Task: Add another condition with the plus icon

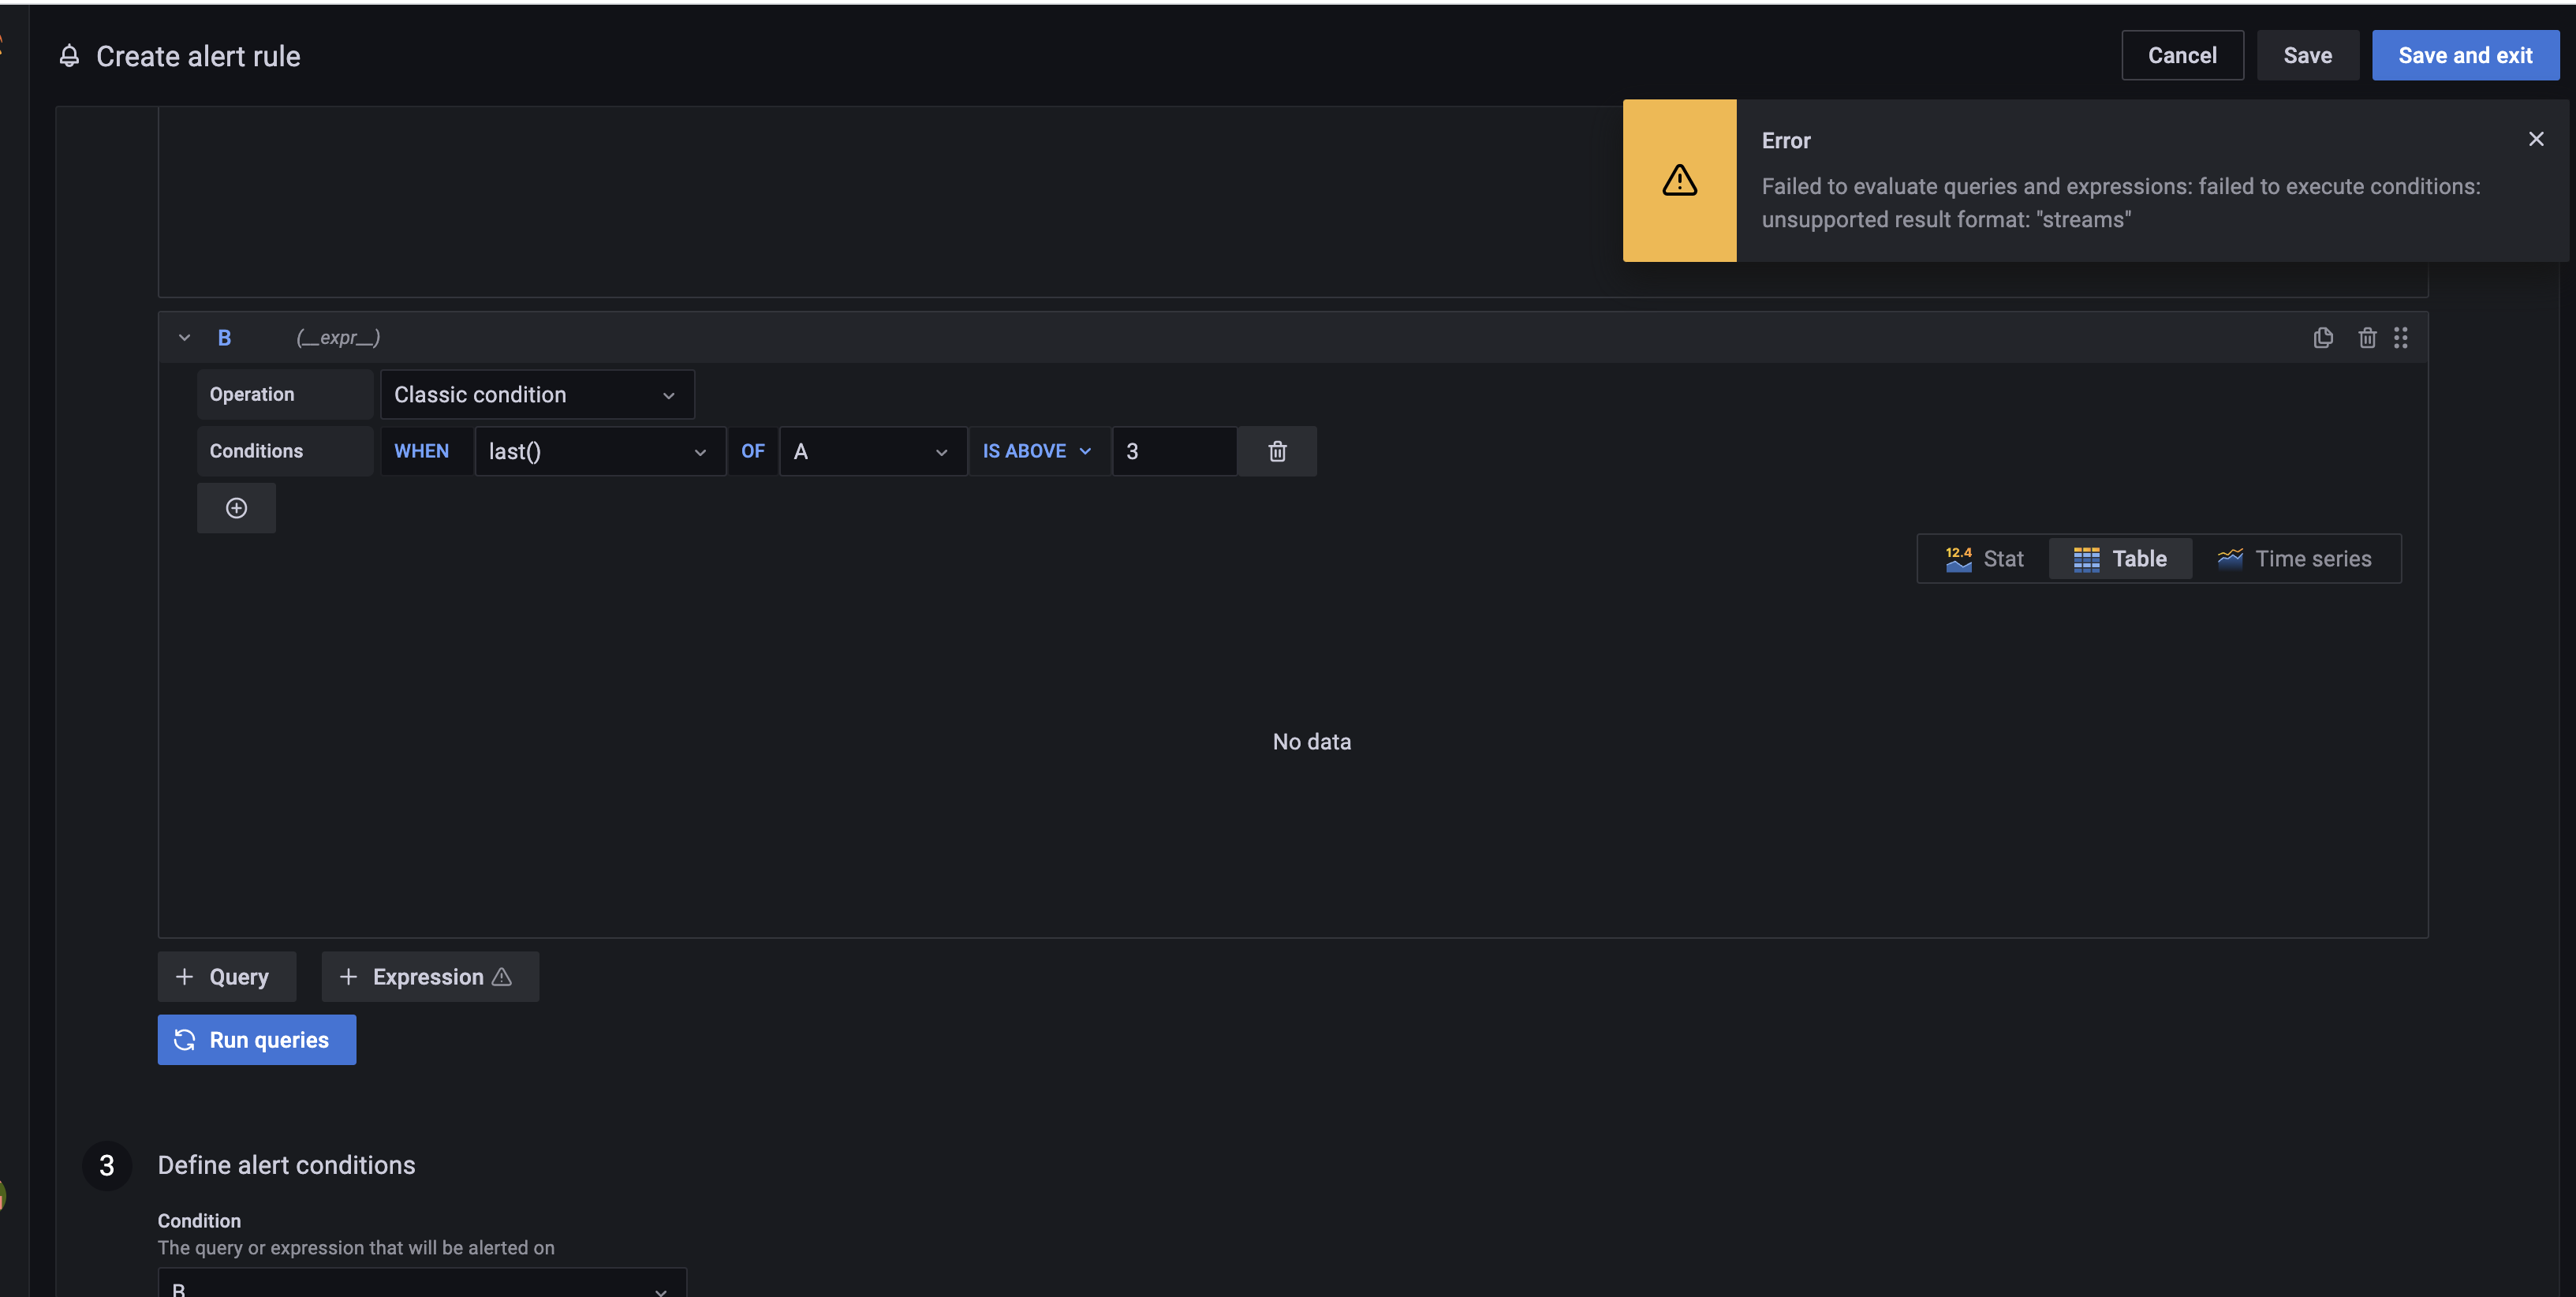Action: [x=236, y=508]
